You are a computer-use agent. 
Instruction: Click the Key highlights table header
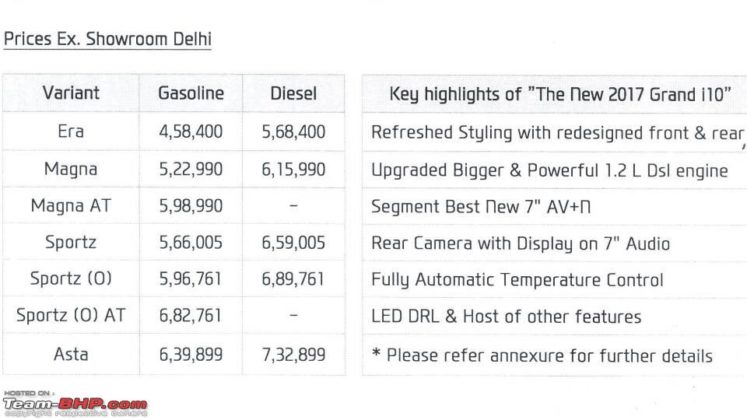552,94
